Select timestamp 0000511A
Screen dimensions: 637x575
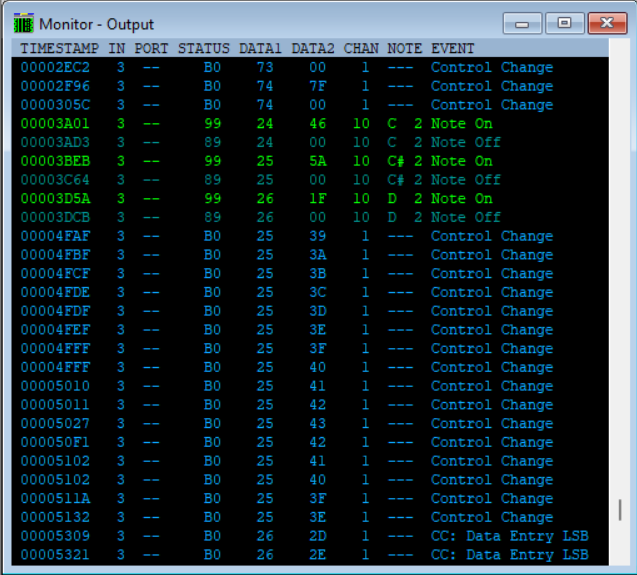55,498
